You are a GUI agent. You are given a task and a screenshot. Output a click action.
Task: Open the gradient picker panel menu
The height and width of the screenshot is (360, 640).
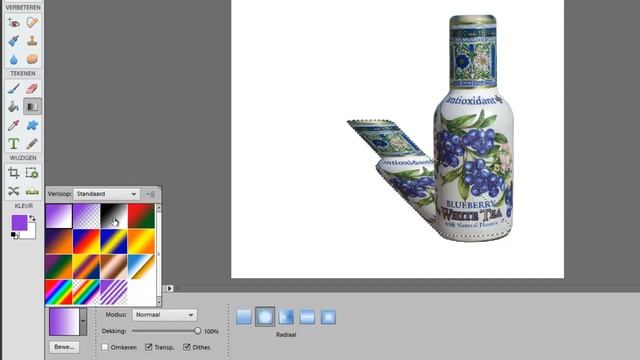pos(151,194)
